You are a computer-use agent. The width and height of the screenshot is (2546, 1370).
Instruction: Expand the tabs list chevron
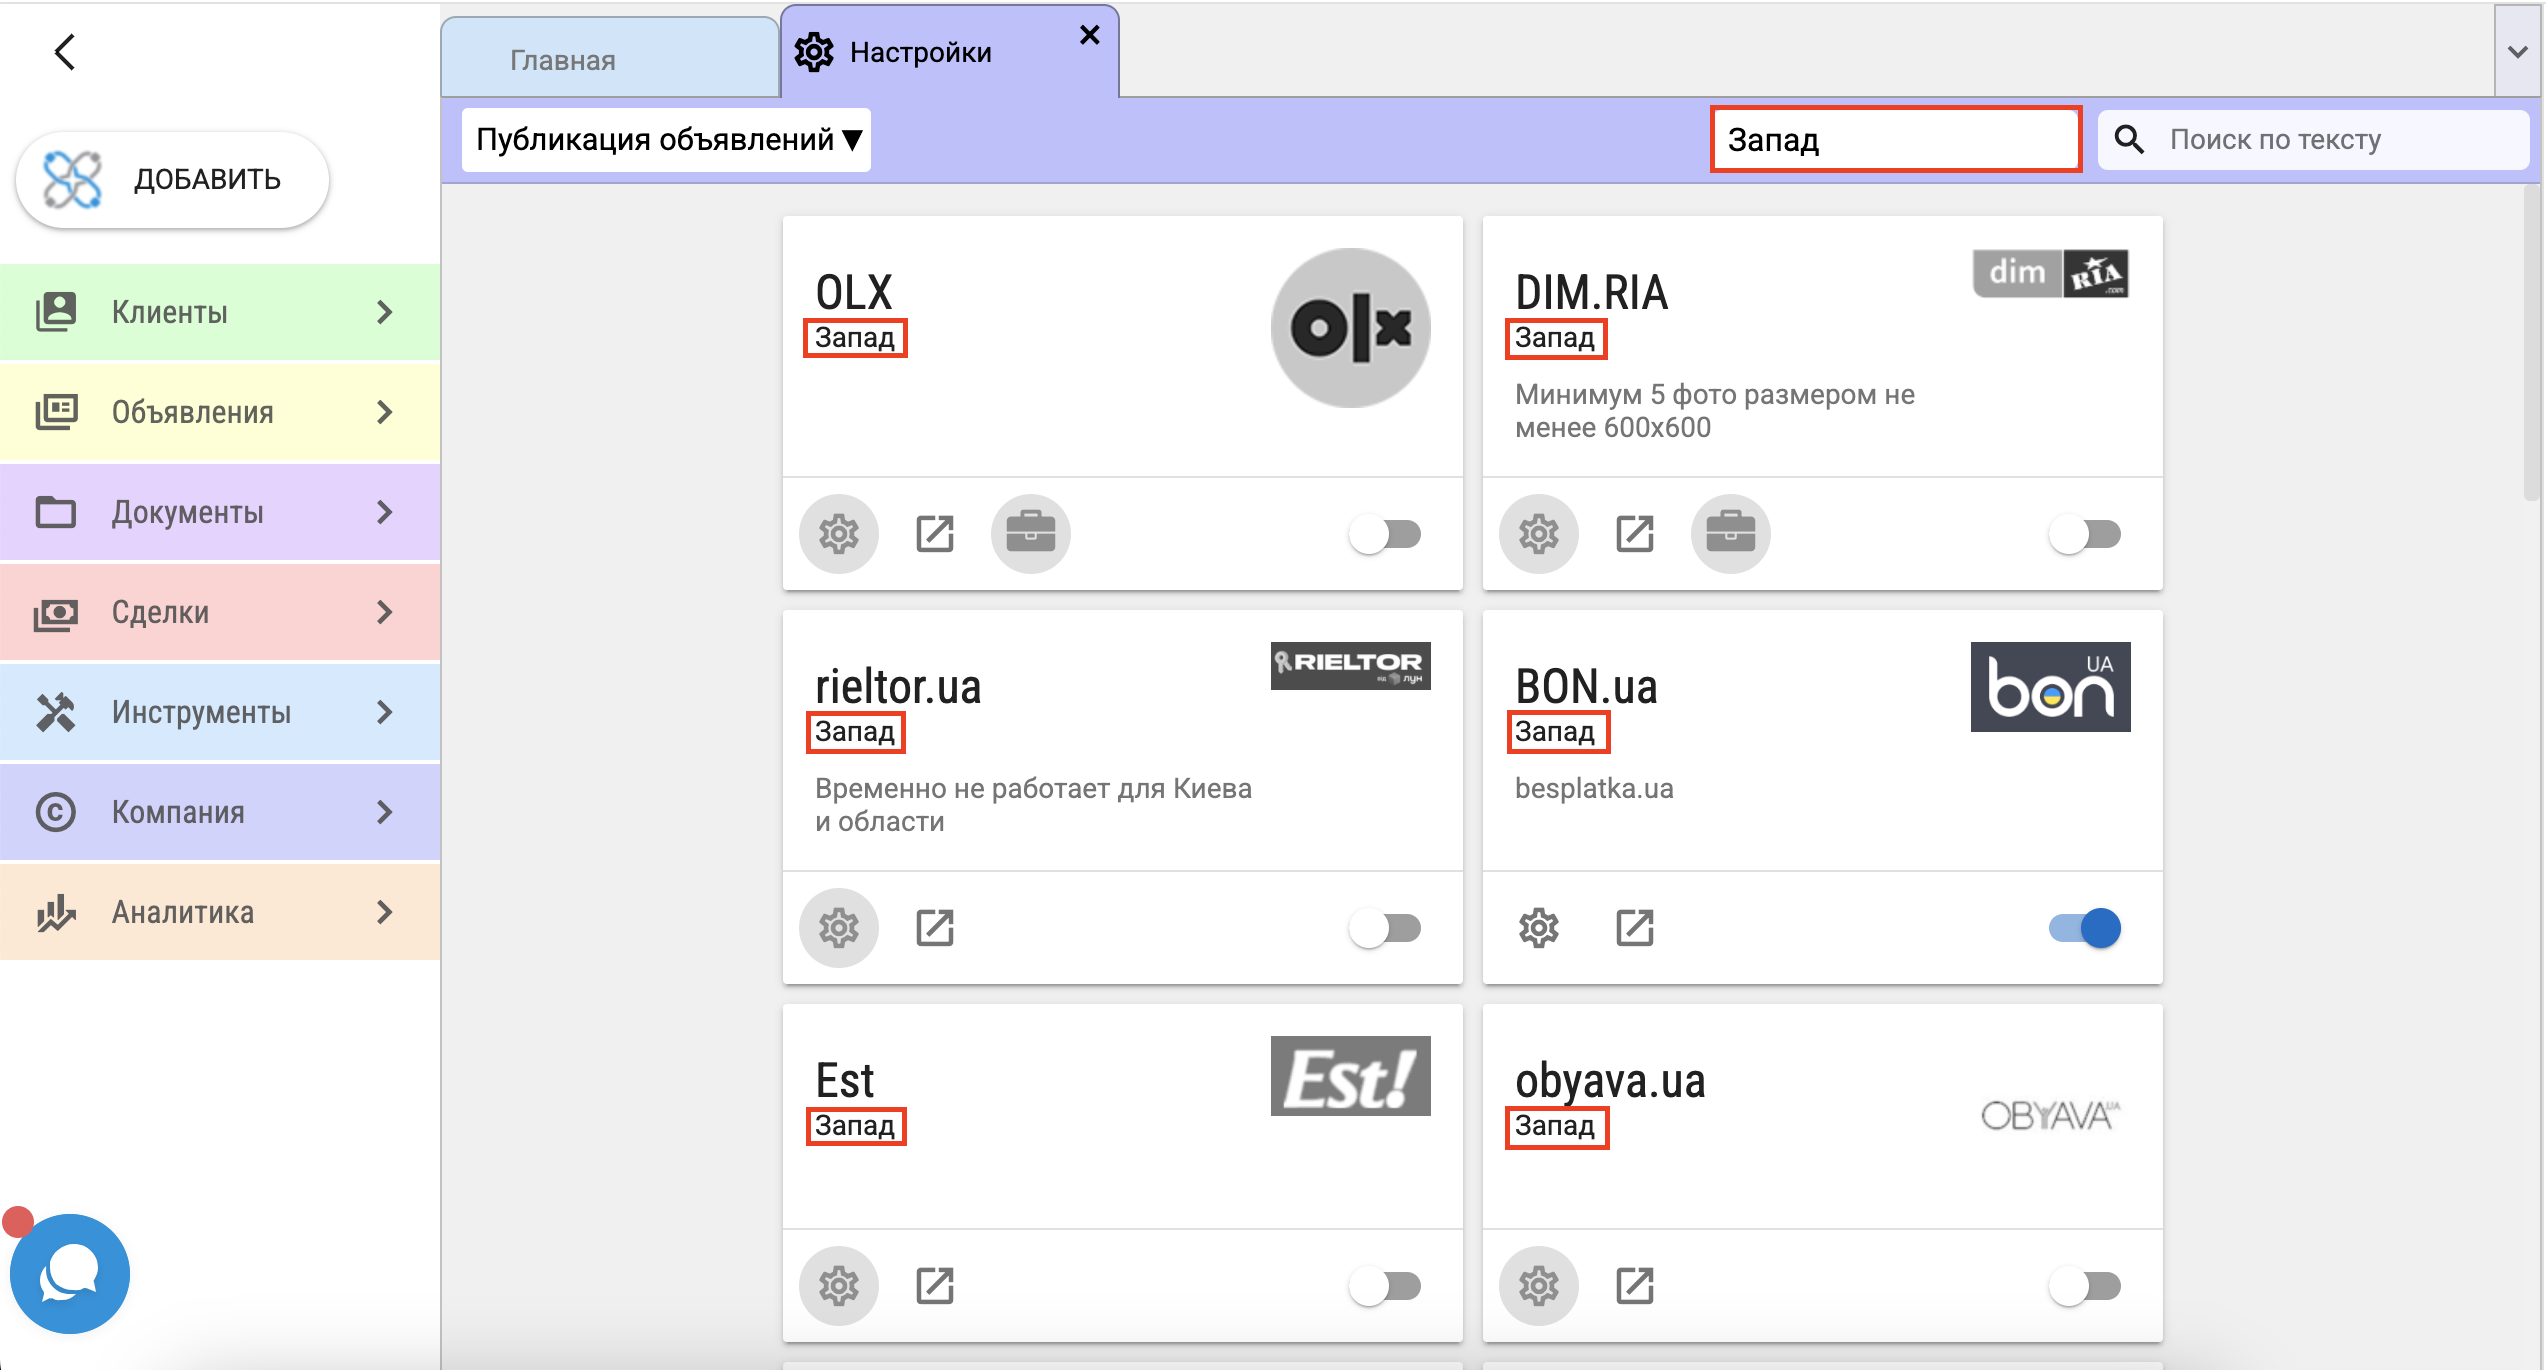[2517, 51]
